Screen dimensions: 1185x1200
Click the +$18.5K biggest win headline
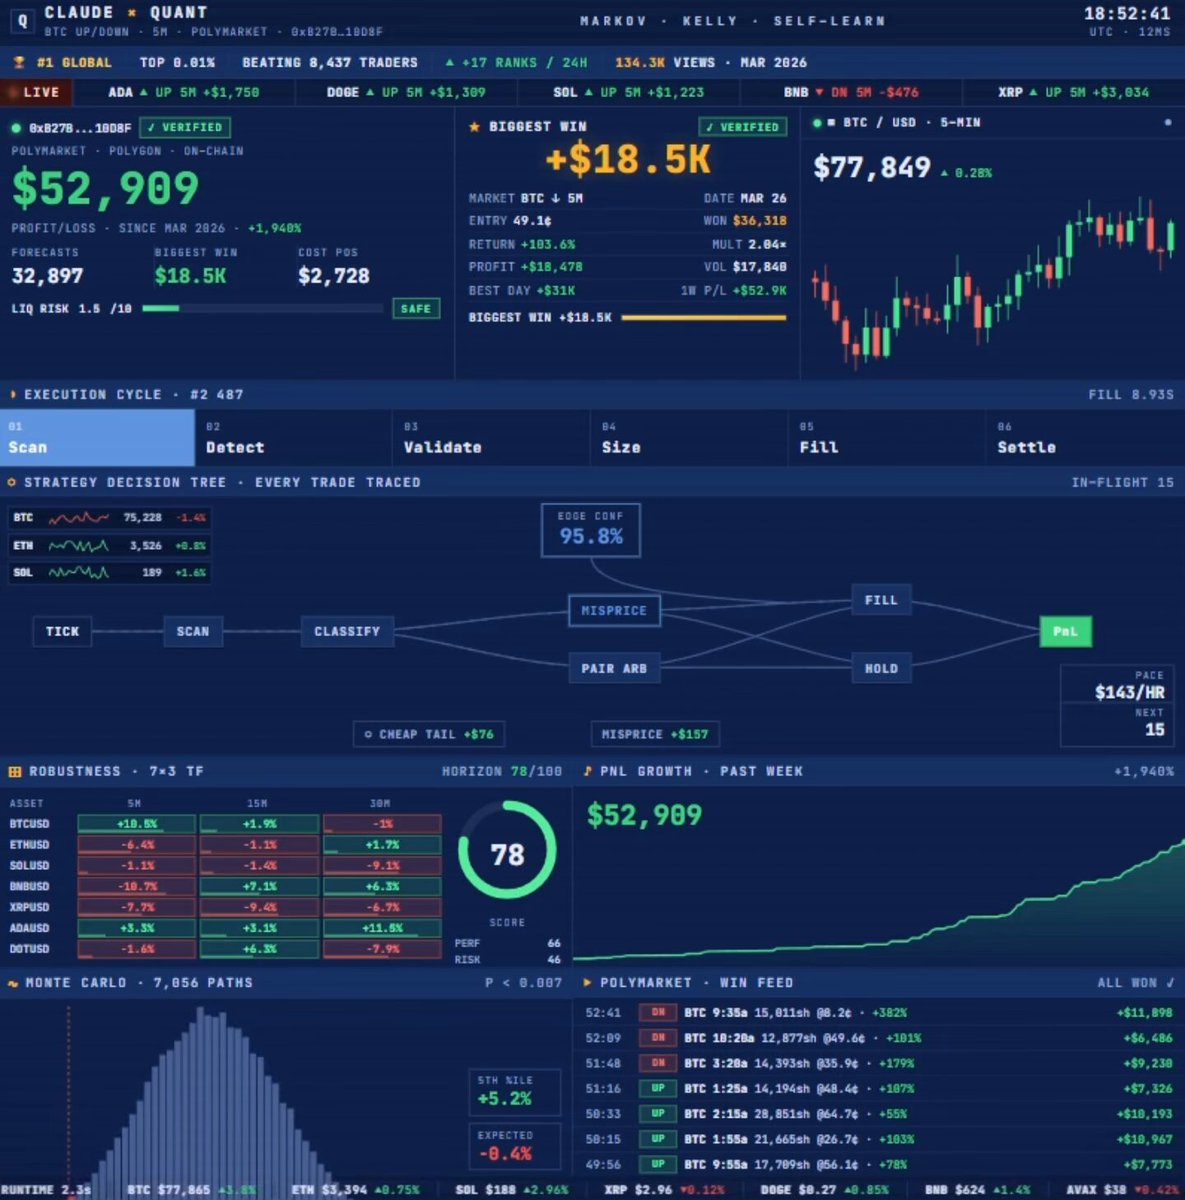pos(628,160)
